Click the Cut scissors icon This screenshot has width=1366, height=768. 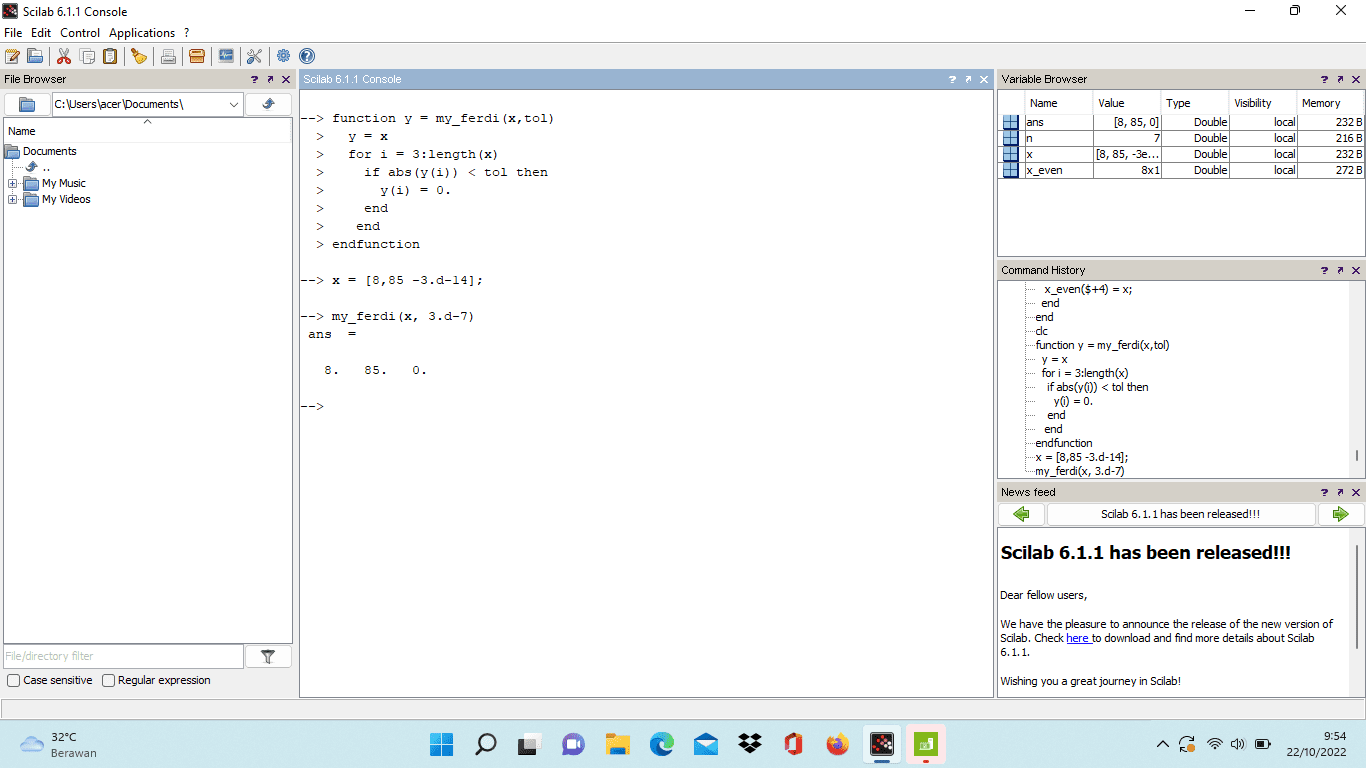click(64, 56)
